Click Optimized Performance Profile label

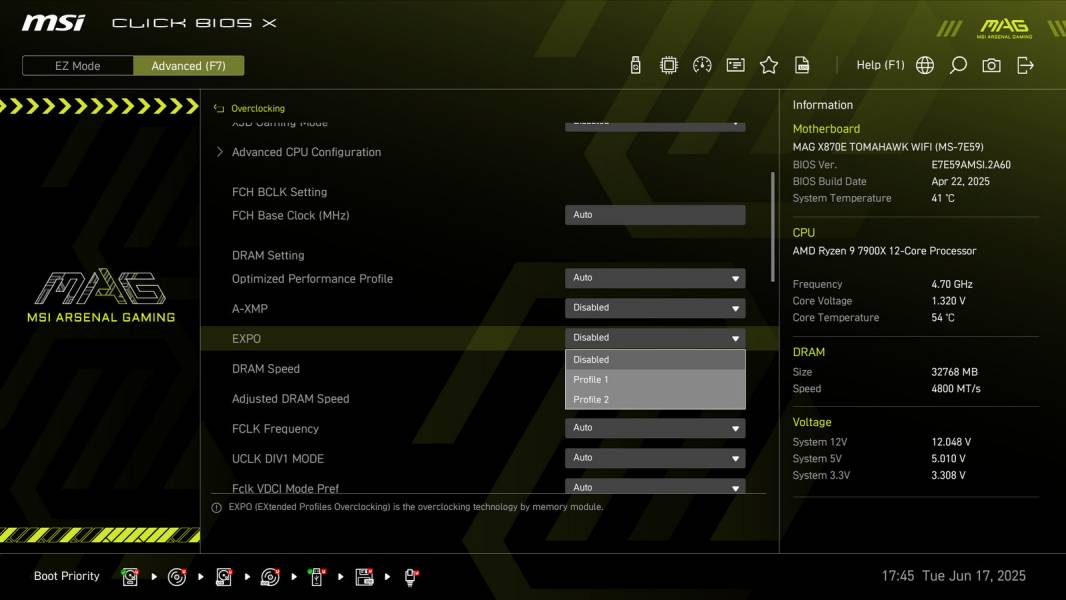[x=312, y=279]
